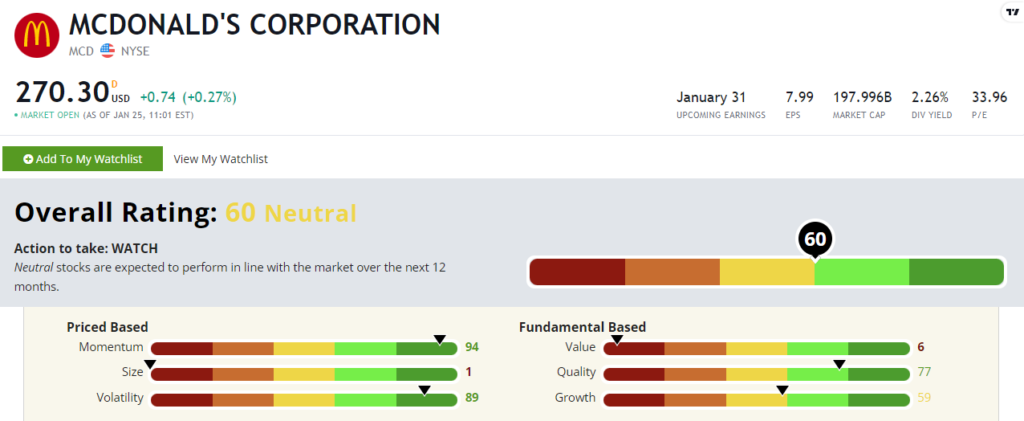Click the Value score 6

click(920, 347)
